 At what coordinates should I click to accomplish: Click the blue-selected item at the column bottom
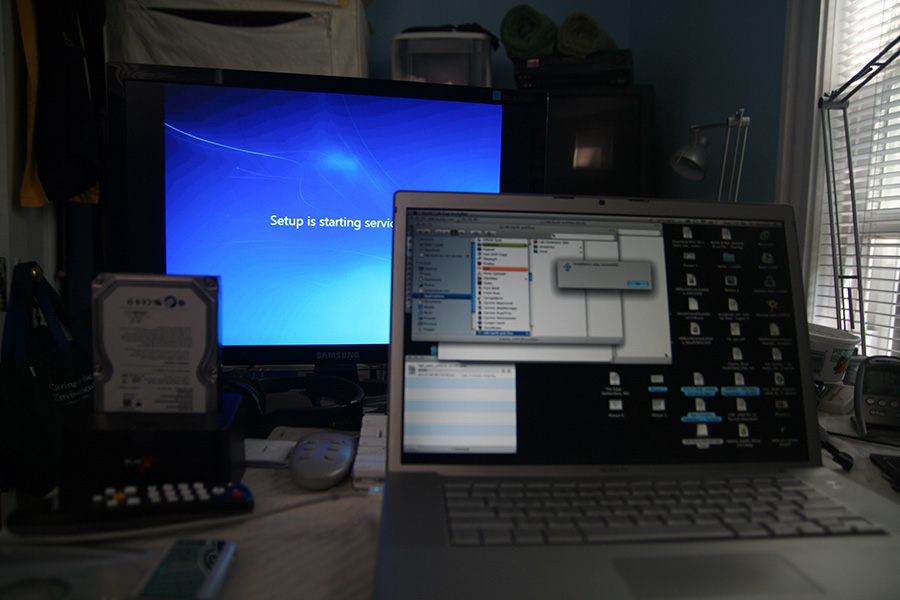(x=500, y=332)
